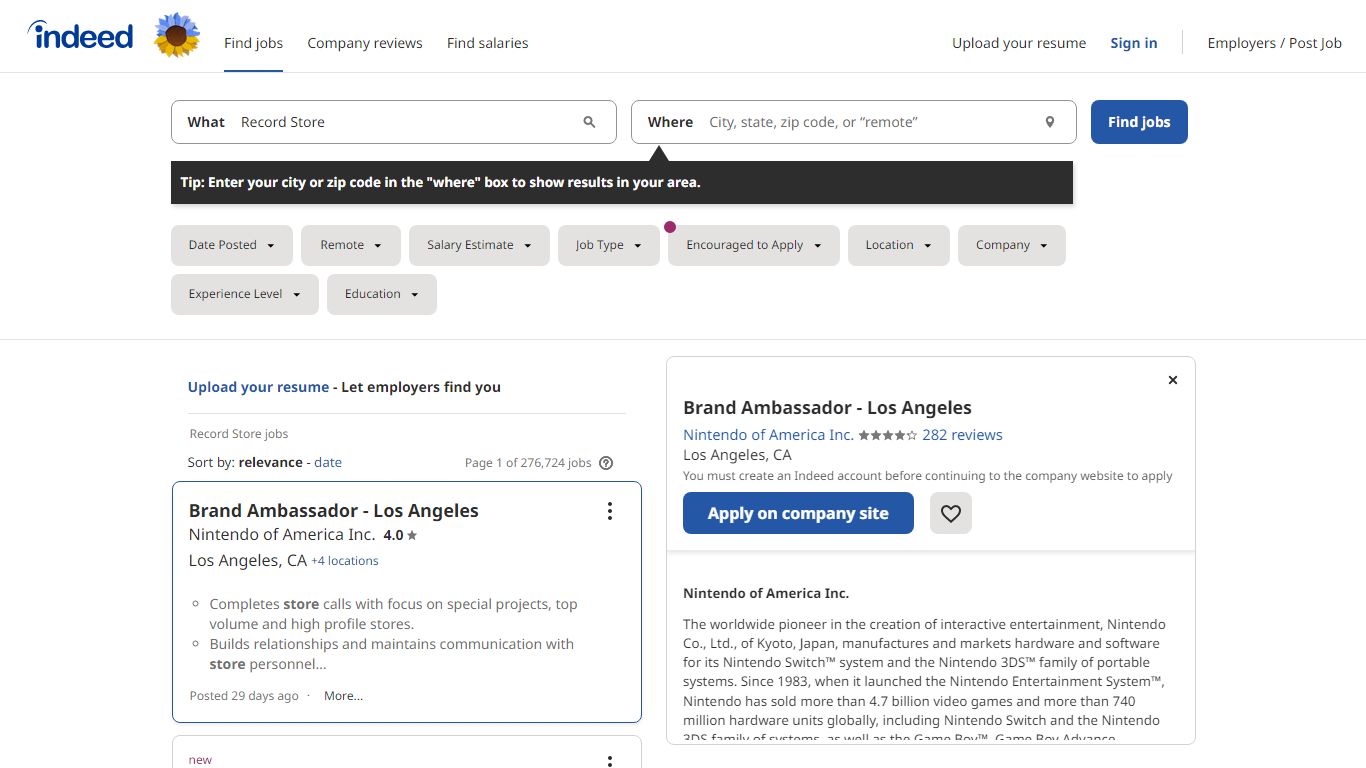This screenshot has width=1366, height=768.
Task: Expand the Education filter
Action: click(382, 294)
